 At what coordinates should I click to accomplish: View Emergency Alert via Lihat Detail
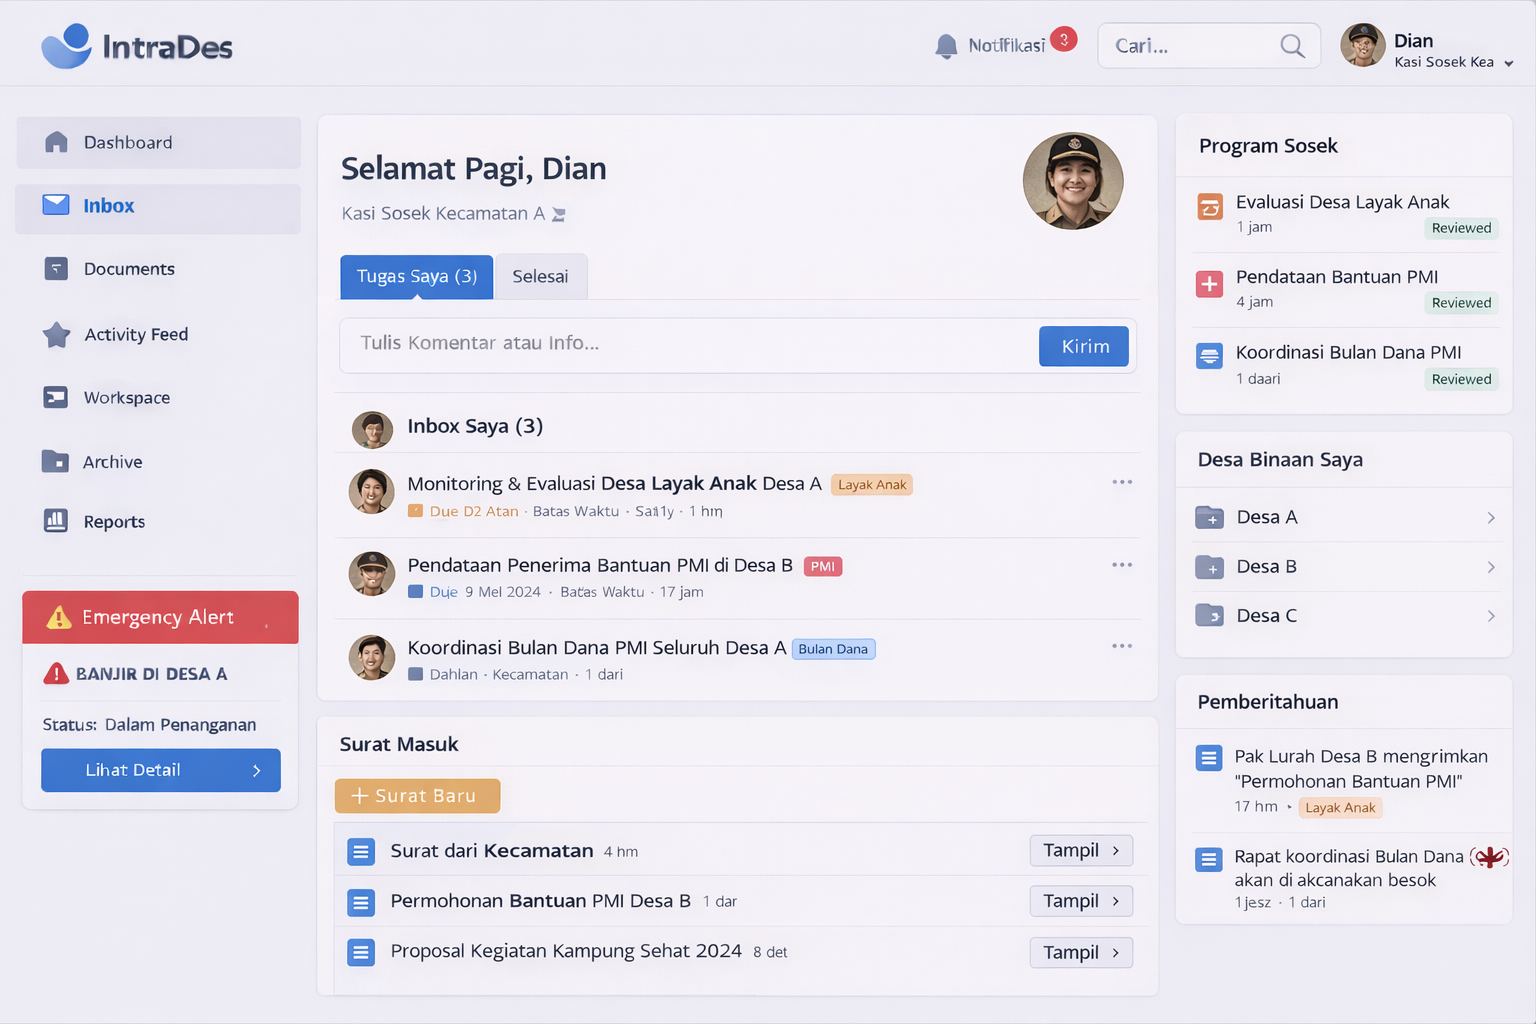point(161,770)
